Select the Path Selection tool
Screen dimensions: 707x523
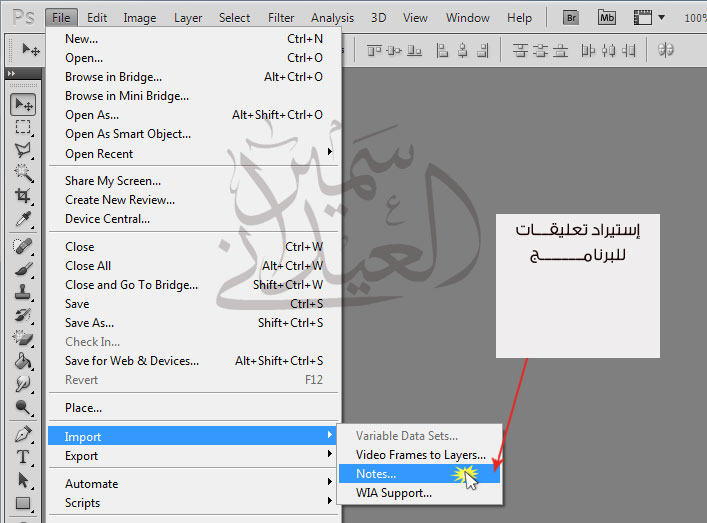(23, 480)
